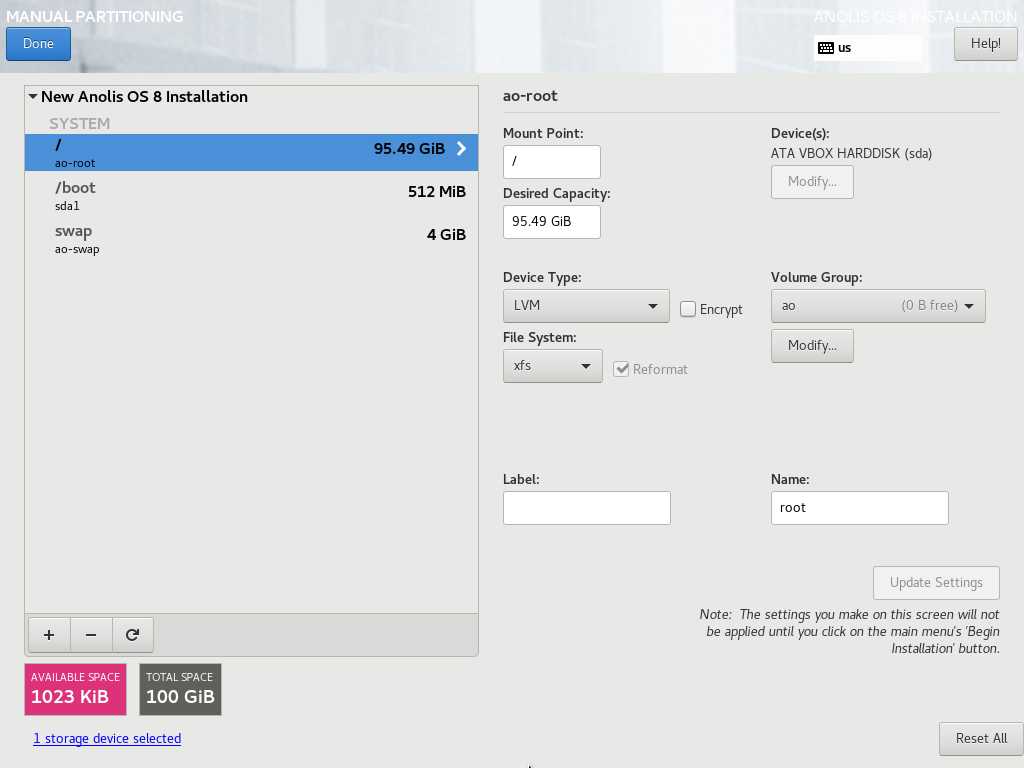Screen dimensions: 1024x768
Task: Open the File System xfs dropdown
Action: (552, 366)
